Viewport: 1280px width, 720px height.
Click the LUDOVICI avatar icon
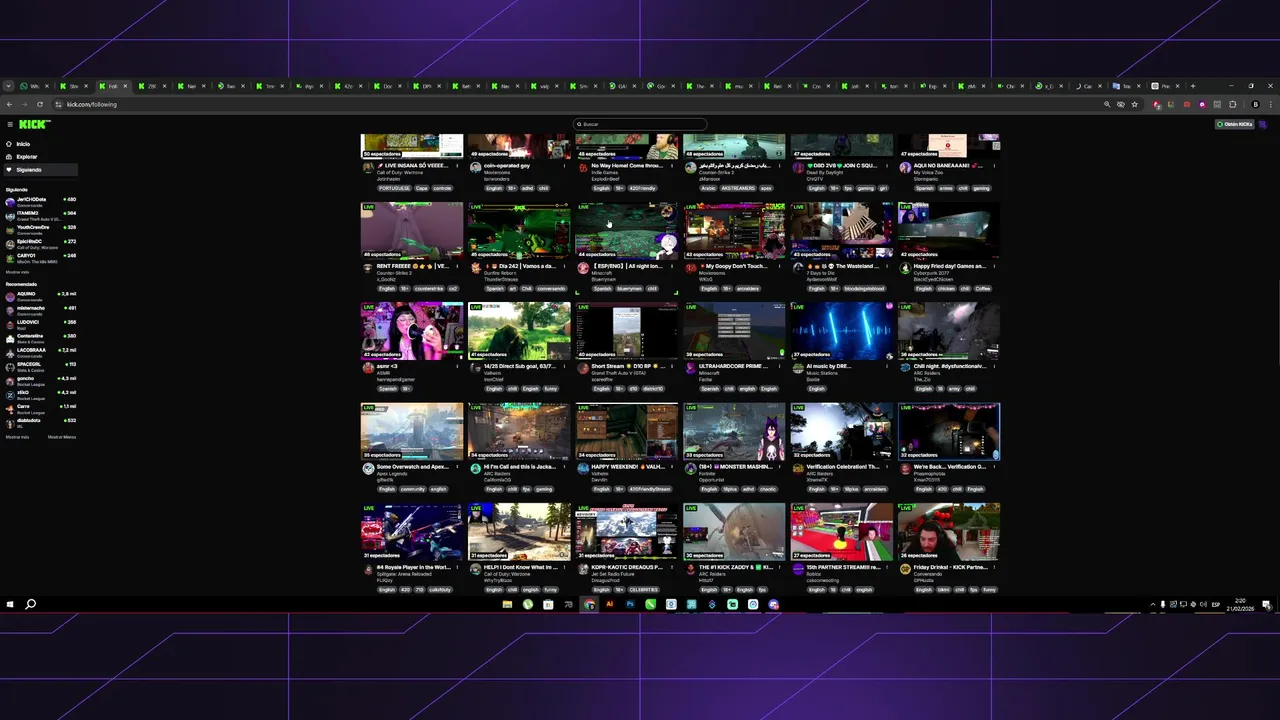pos(10,324)
